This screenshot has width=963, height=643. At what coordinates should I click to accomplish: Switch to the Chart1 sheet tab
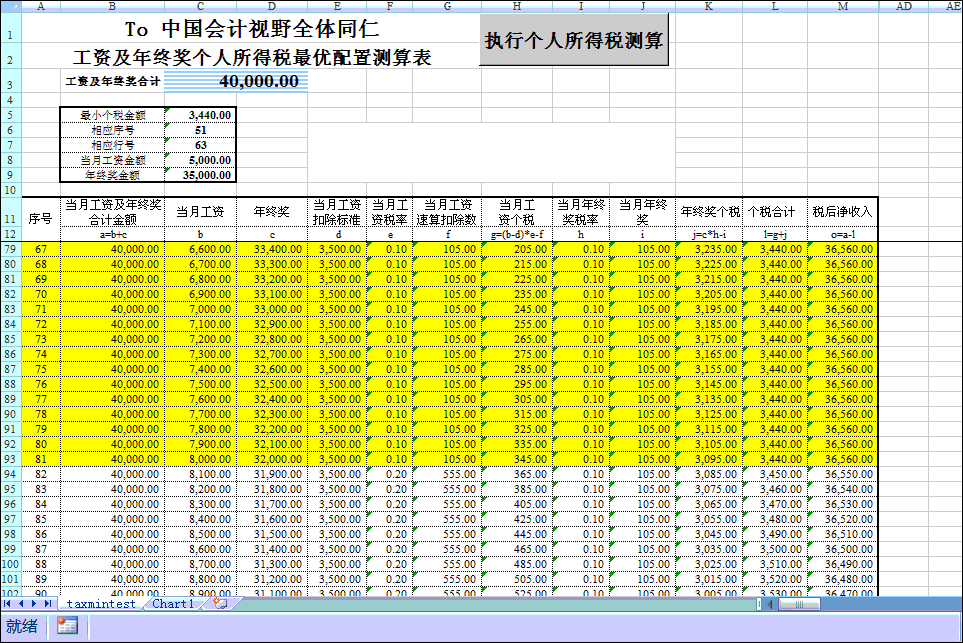coord(173,604)
